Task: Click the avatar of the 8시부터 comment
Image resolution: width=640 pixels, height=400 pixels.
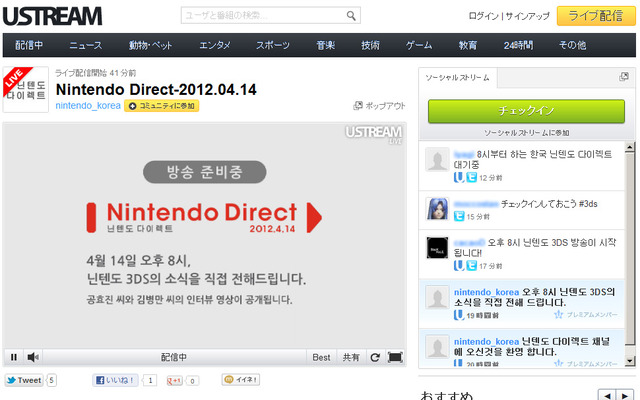Action: [x=437, y=159]
